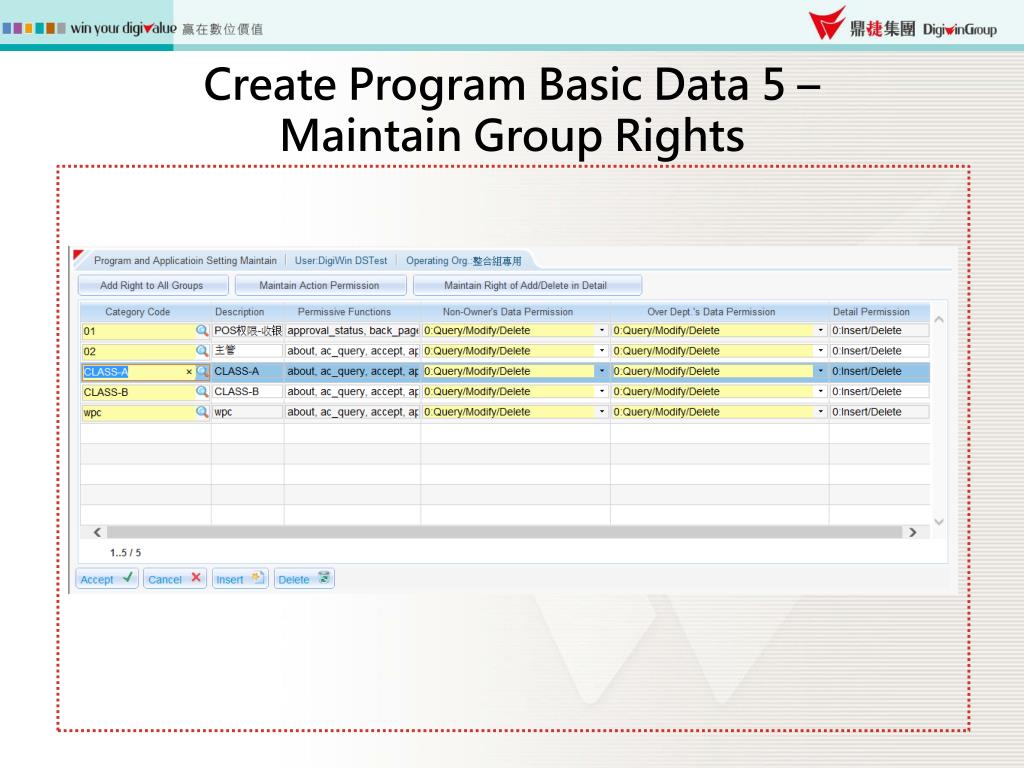Click Maintain Right of Add/Delete in Detail

[x=525, y=286]
